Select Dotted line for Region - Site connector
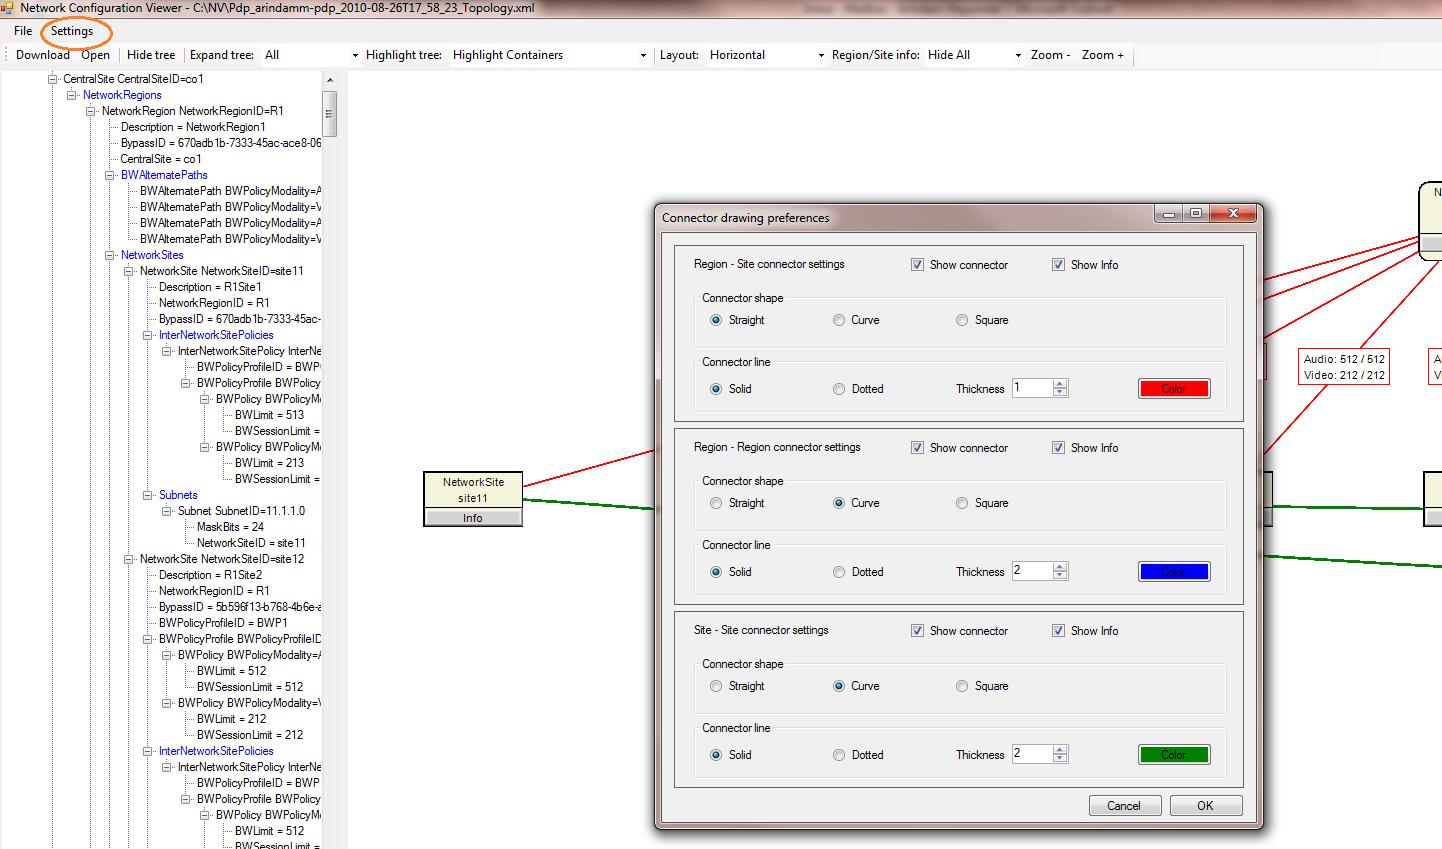1442x849 pixels. [839, 389]
